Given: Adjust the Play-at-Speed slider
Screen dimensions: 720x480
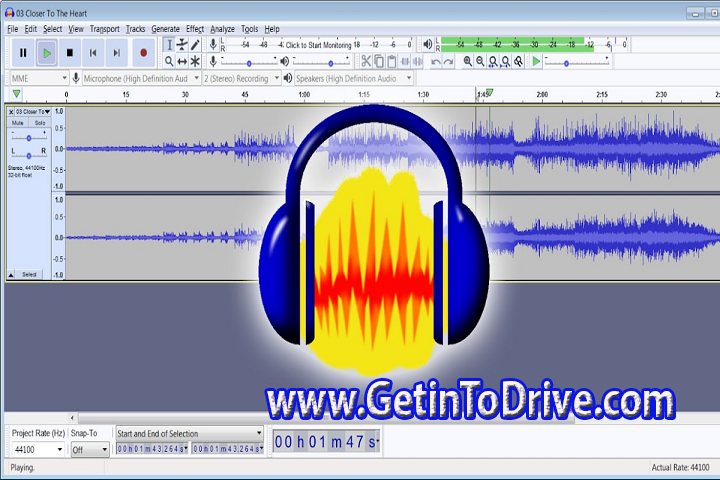Looking at the screenshot, I should [x=577, y=62].
